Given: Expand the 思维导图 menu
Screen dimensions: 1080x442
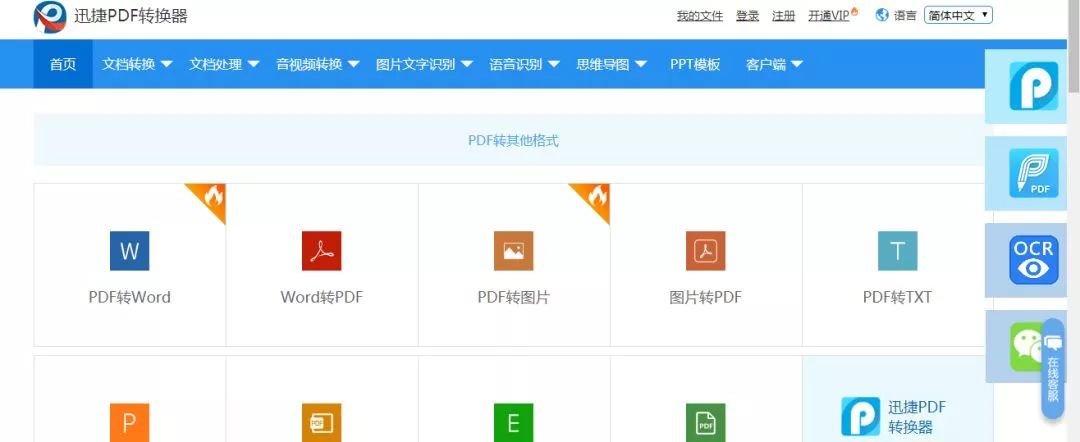Looking at the screenshot, I should tap(612, 64).
